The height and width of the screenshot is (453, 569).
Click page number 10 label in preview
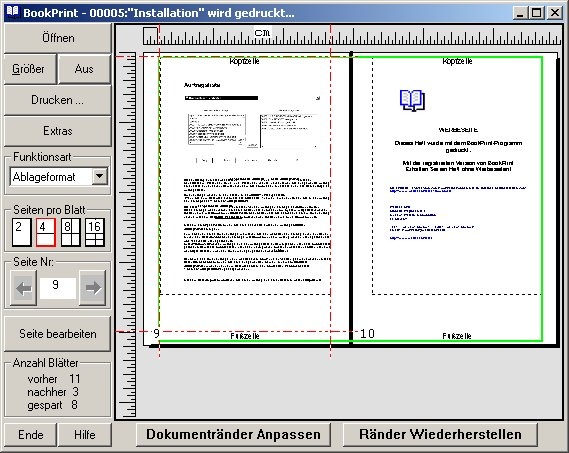point(367,333)
